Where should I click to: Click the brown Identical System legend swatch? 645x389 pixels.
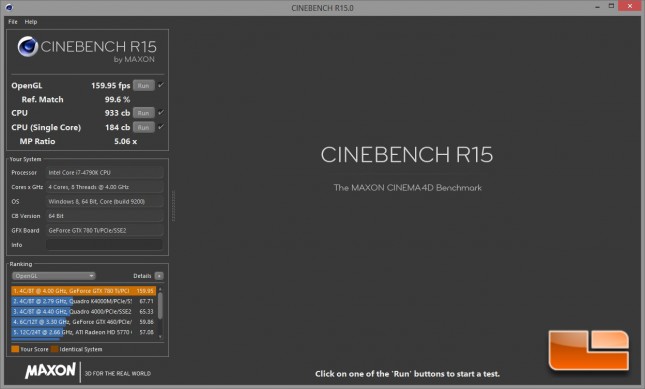point(54,349)
